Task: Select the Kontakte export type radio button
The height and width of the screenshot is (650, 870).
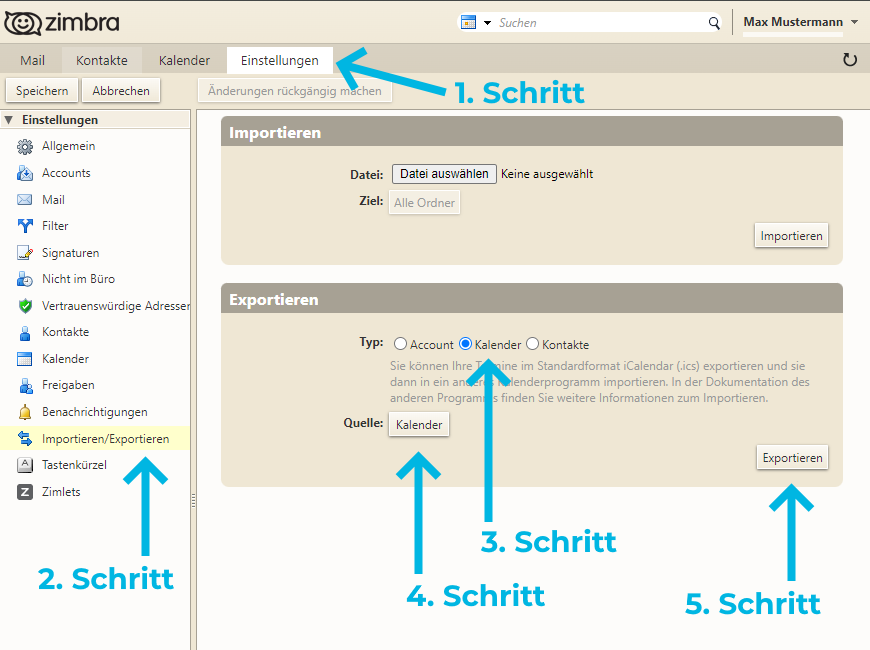Action: pyautogui.click(x=532, y=344)
